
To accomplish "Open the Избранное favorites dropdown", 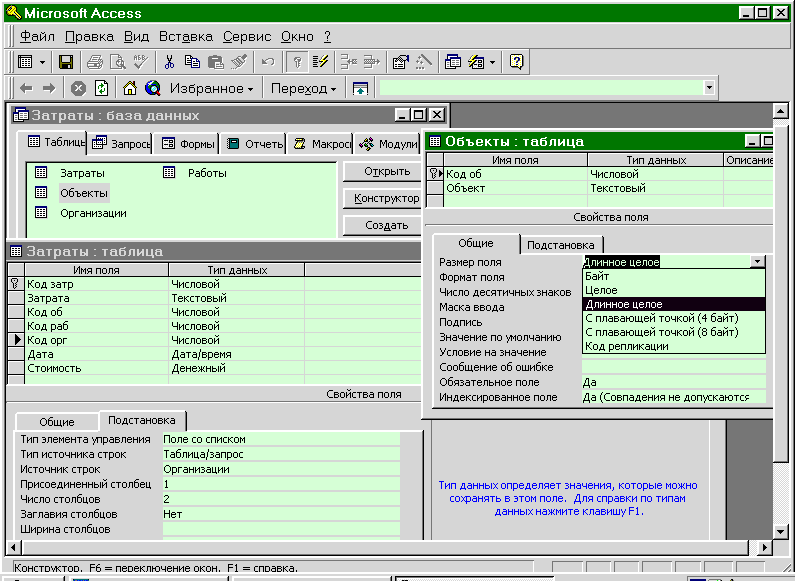I will point(211,88).
